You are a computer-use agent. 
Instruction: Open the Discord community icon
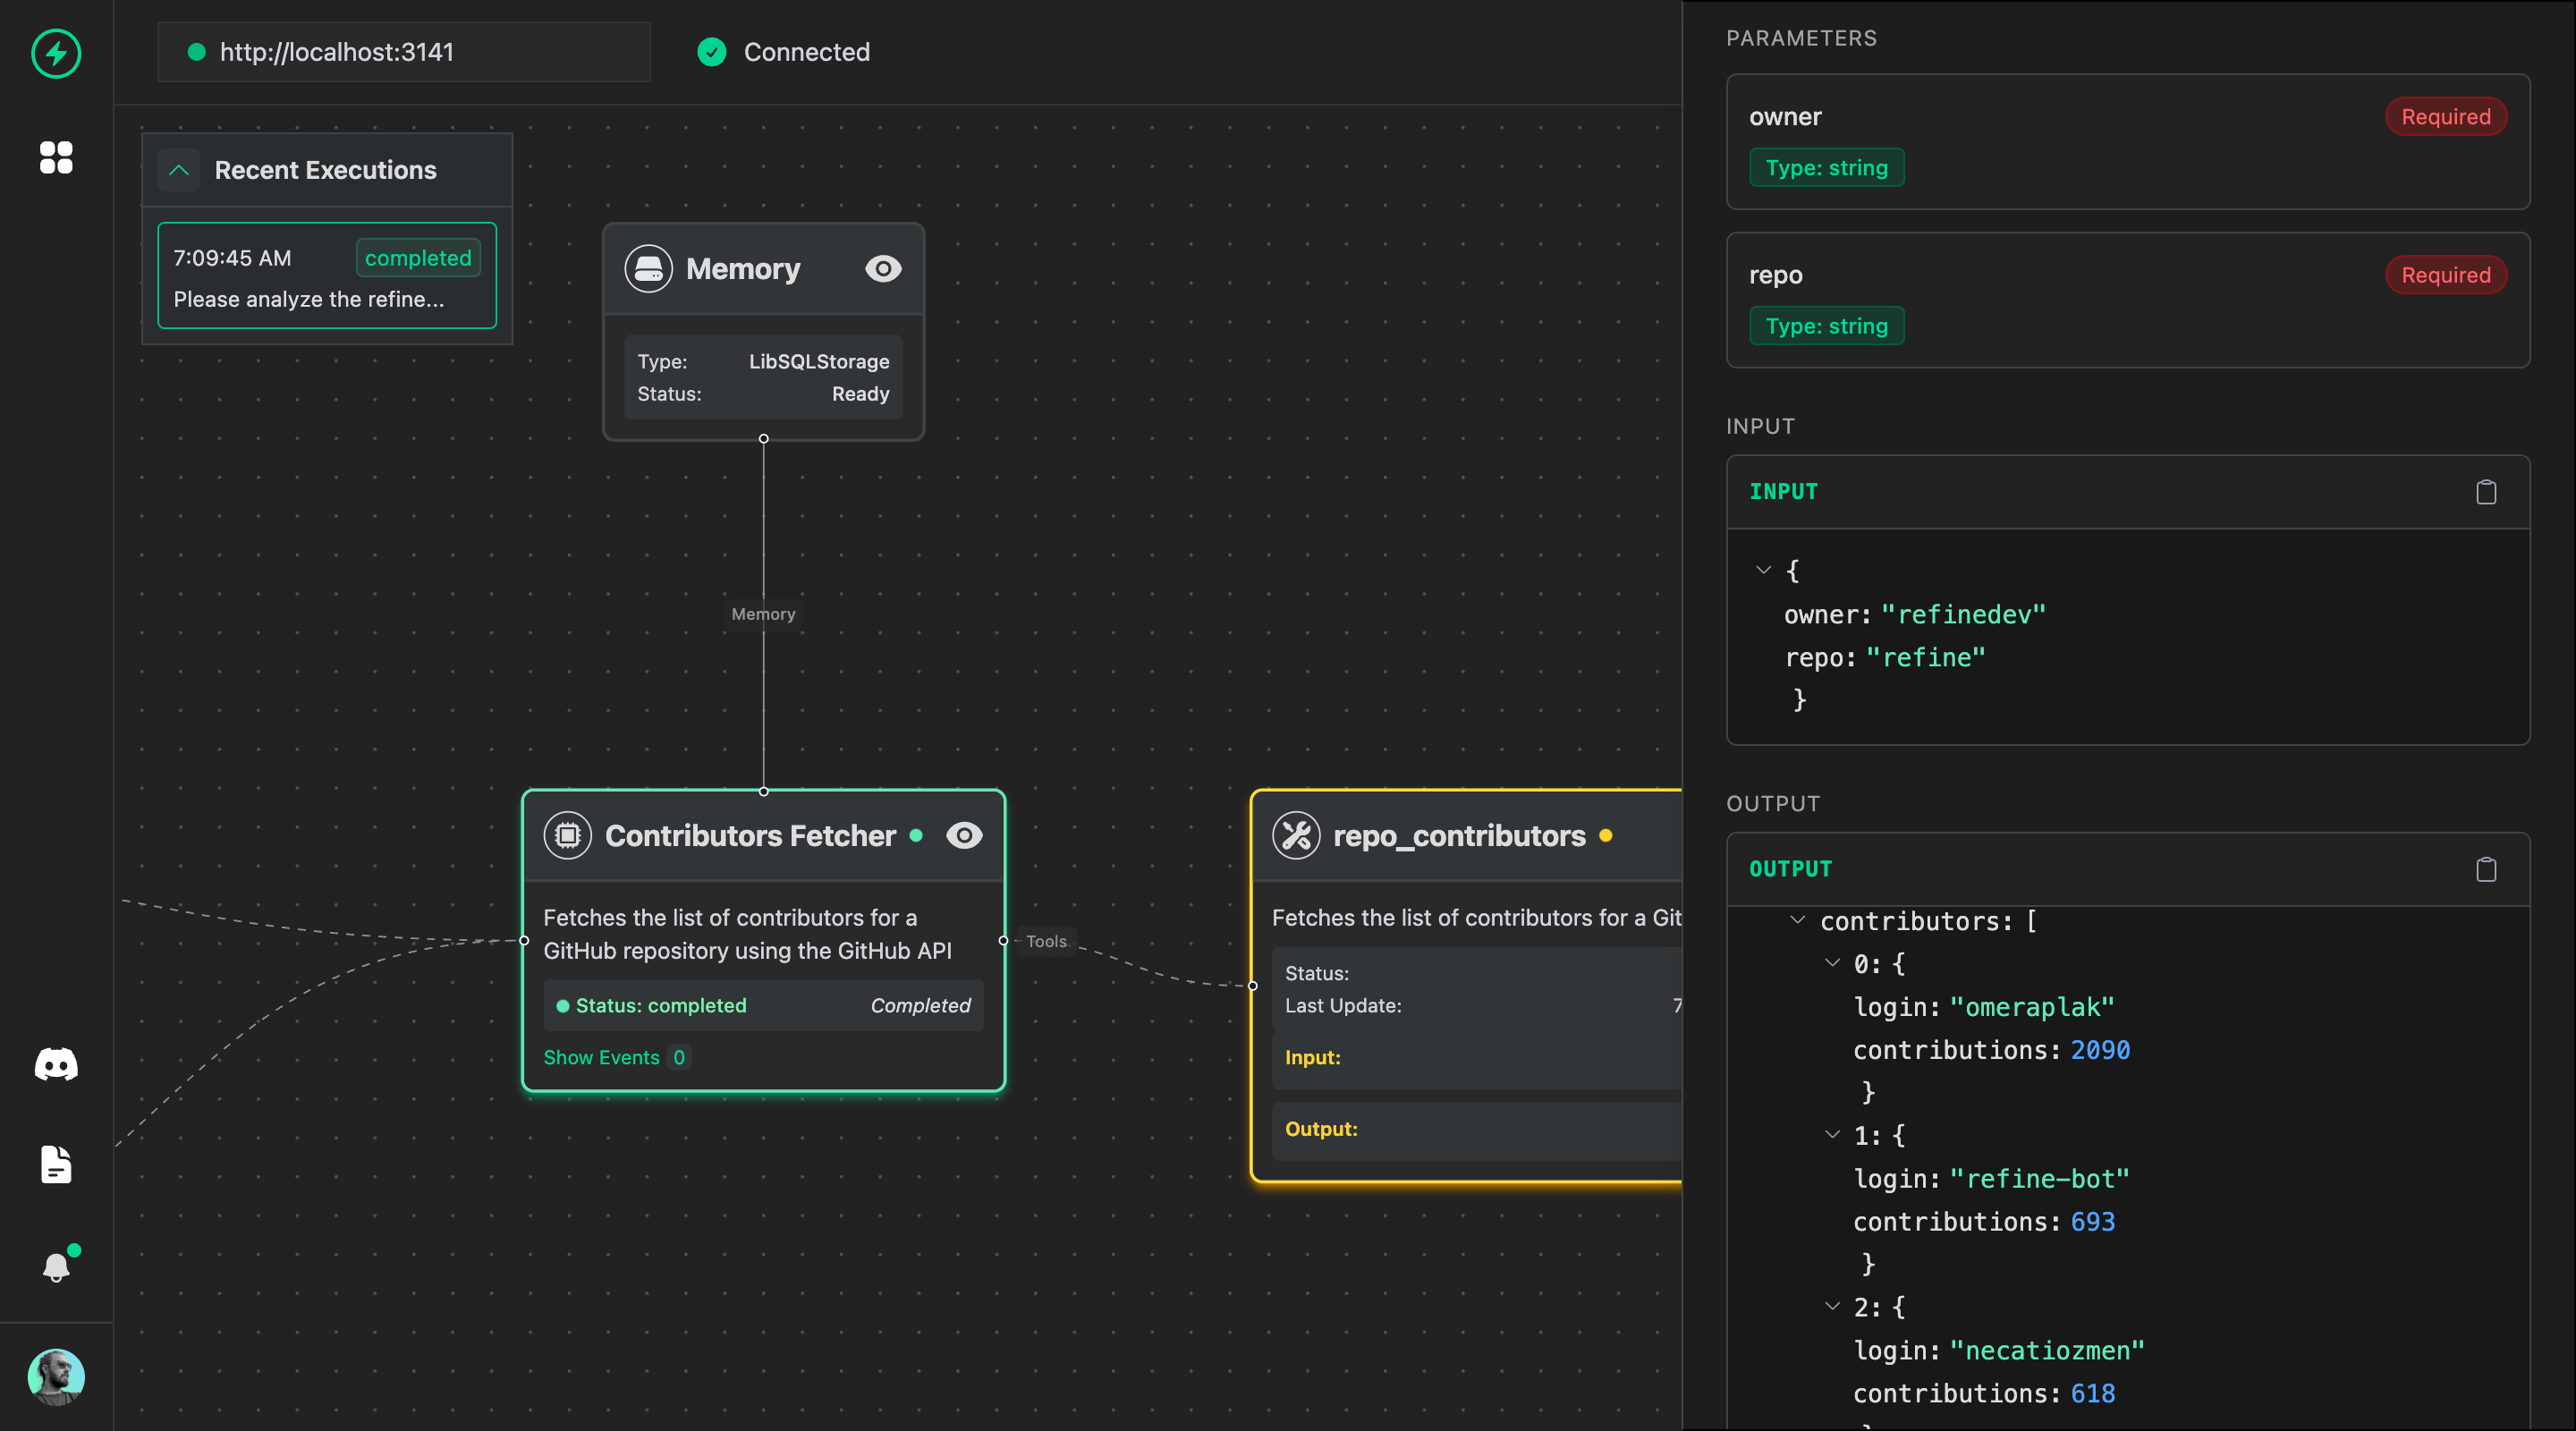pos(56,1064)
